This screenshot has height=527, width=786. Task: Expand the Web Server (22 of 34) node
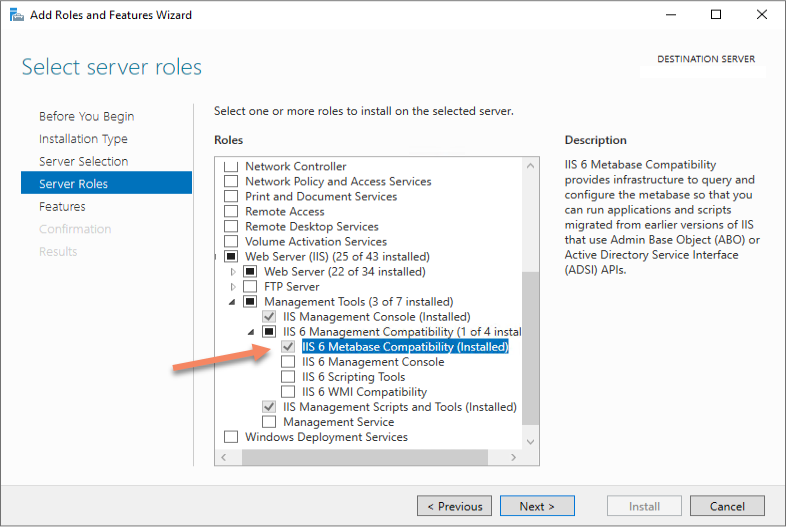tap(233, 272)
